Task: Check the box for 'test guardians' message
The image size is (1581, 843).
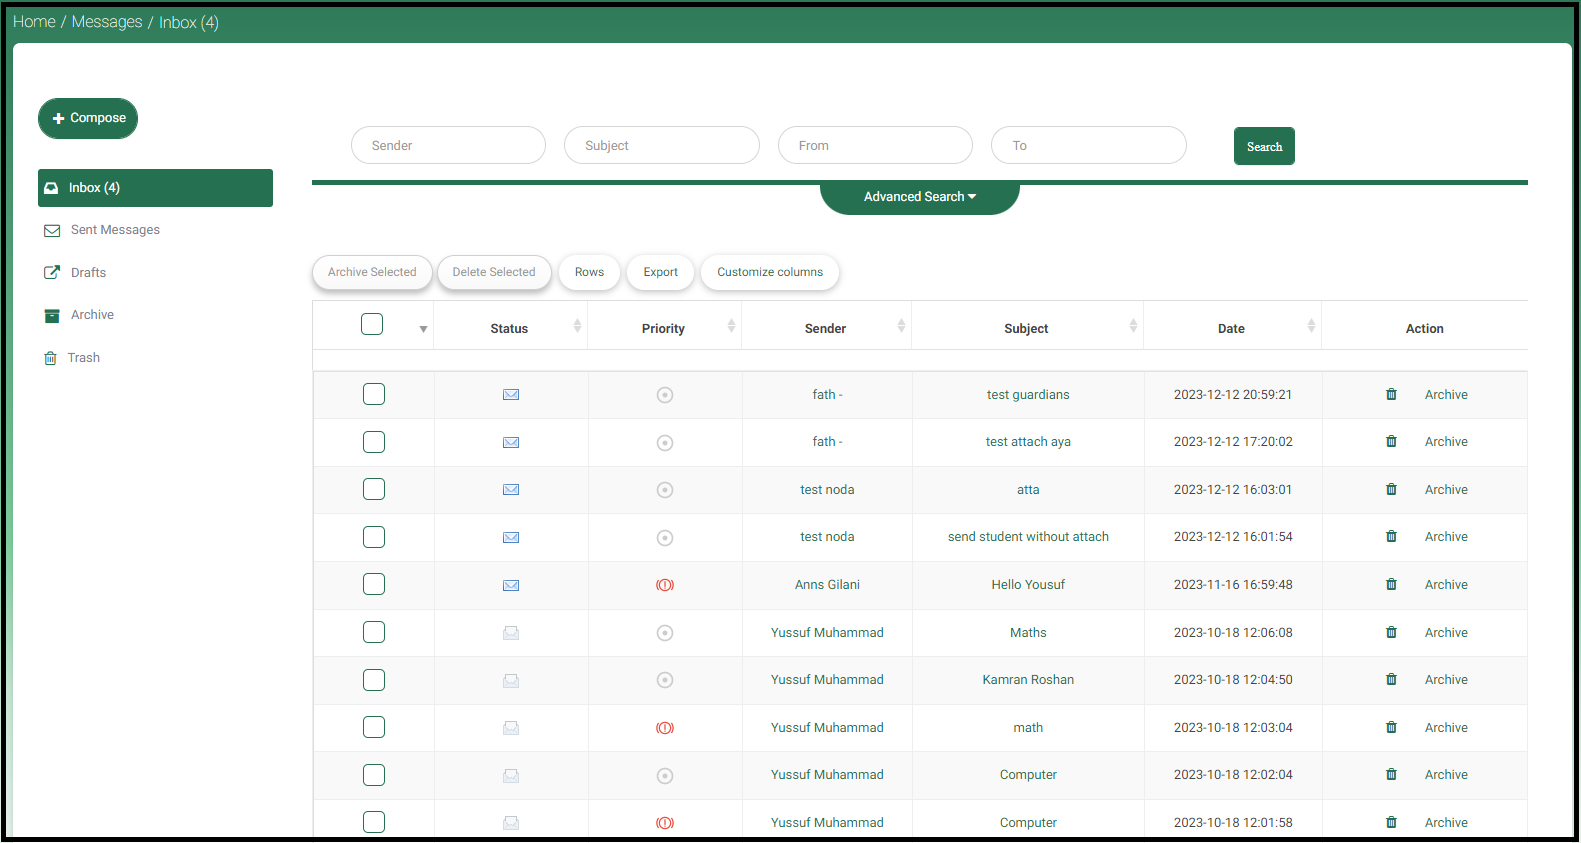Action: 374,394
